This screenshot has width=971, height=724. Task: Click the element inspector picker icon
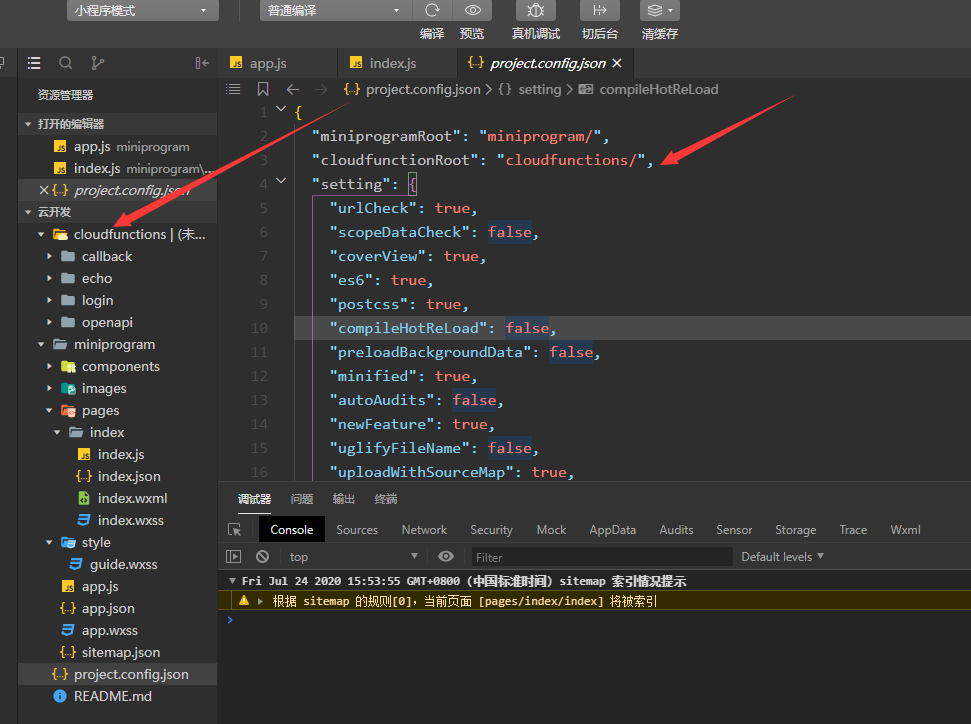tap(235, 530)
